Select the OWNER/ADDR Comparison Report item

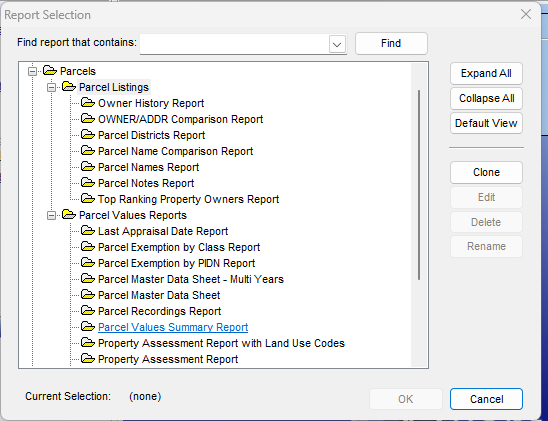coord(180,119)
